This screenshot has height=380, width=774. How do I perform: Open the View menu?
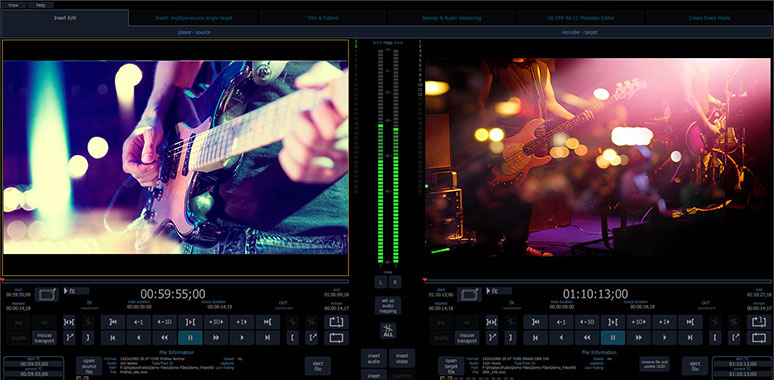pos(14,5)
